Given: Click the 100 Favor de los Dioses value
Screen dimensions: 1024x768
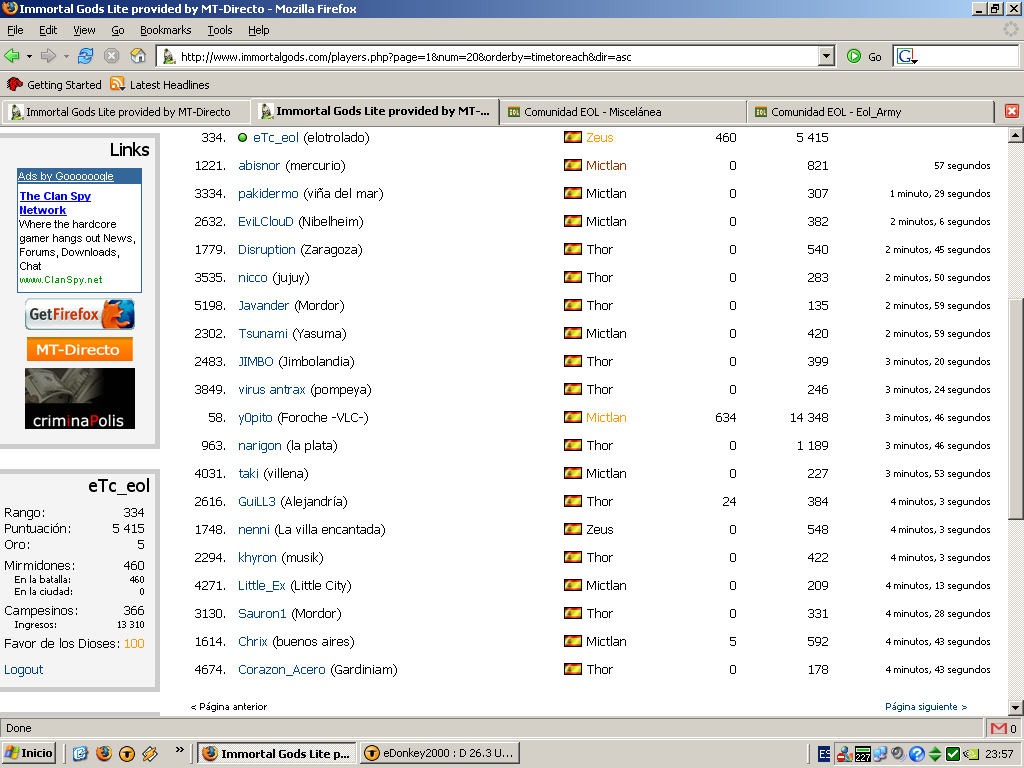Looking at the screenshot, I should pyautogui.click(x=134, y=644).
